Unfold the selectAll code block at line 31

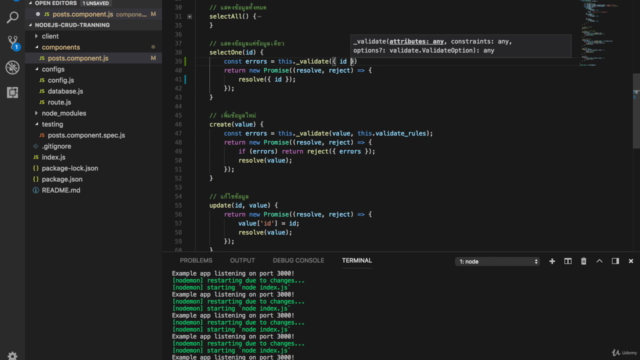click(x=190, y=17)
